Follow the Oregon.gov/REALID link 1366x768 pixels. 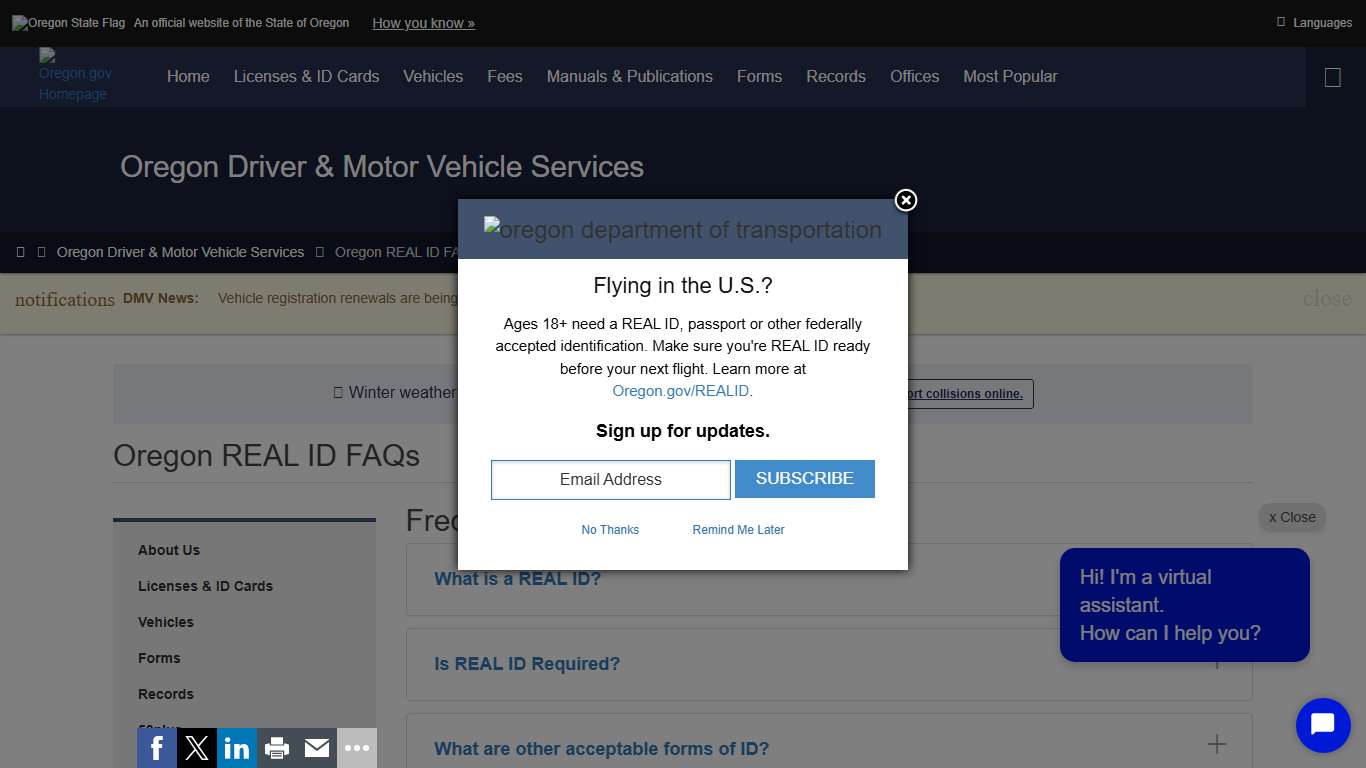click(680, 391)
